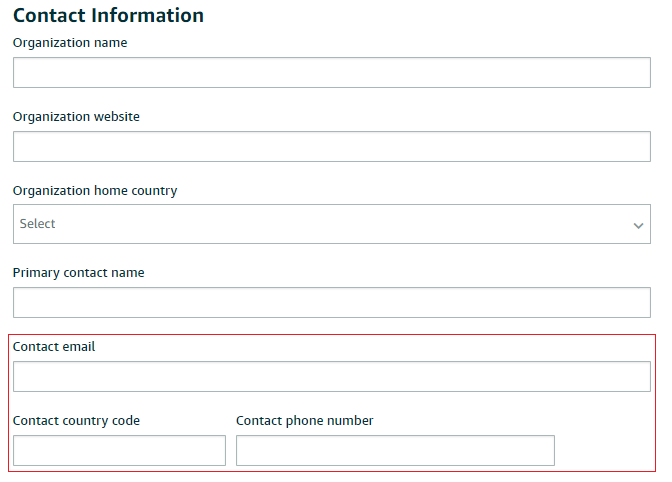Click the Organization name text field
Screen dimensions: 672x482
(x=332, y=72)
